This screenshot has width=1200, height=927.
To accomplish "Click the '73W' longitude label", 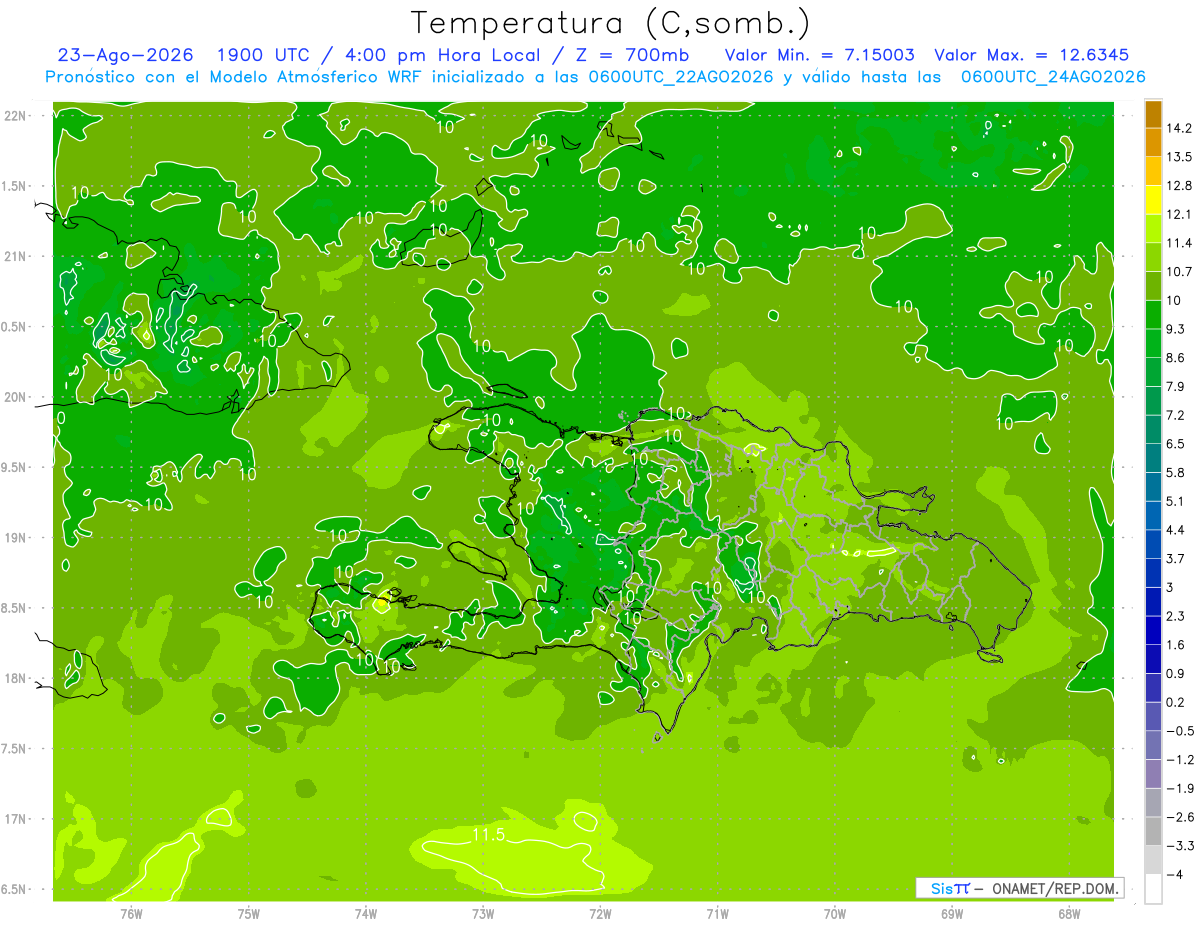I will (483, 914).
